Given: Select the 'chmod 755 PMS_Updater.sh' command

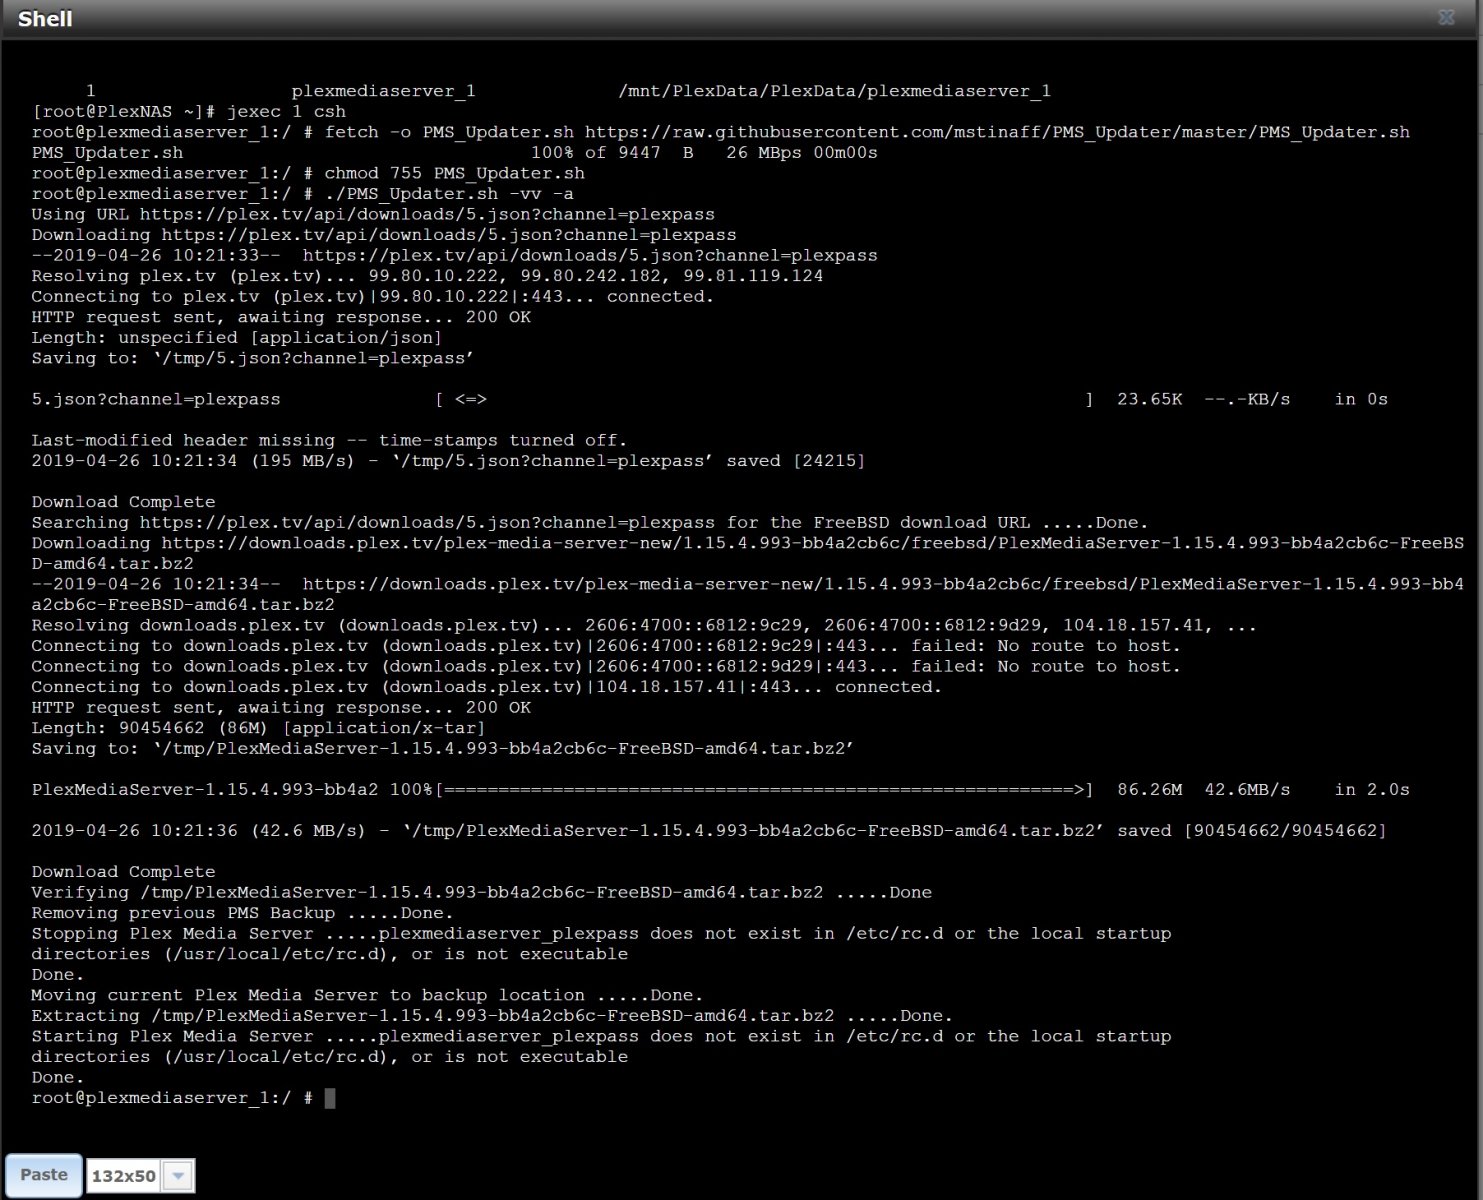Looking at the screenshot, I should pos(454,173).
